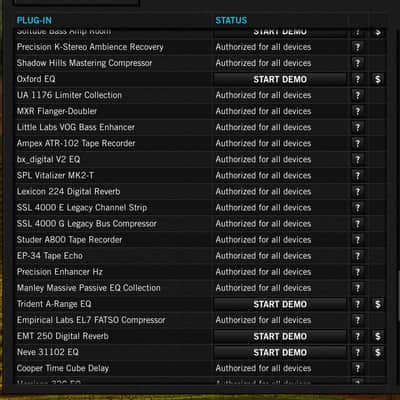Select the Lexicon 224 Digital Reverb row

[x=200, y=192]
